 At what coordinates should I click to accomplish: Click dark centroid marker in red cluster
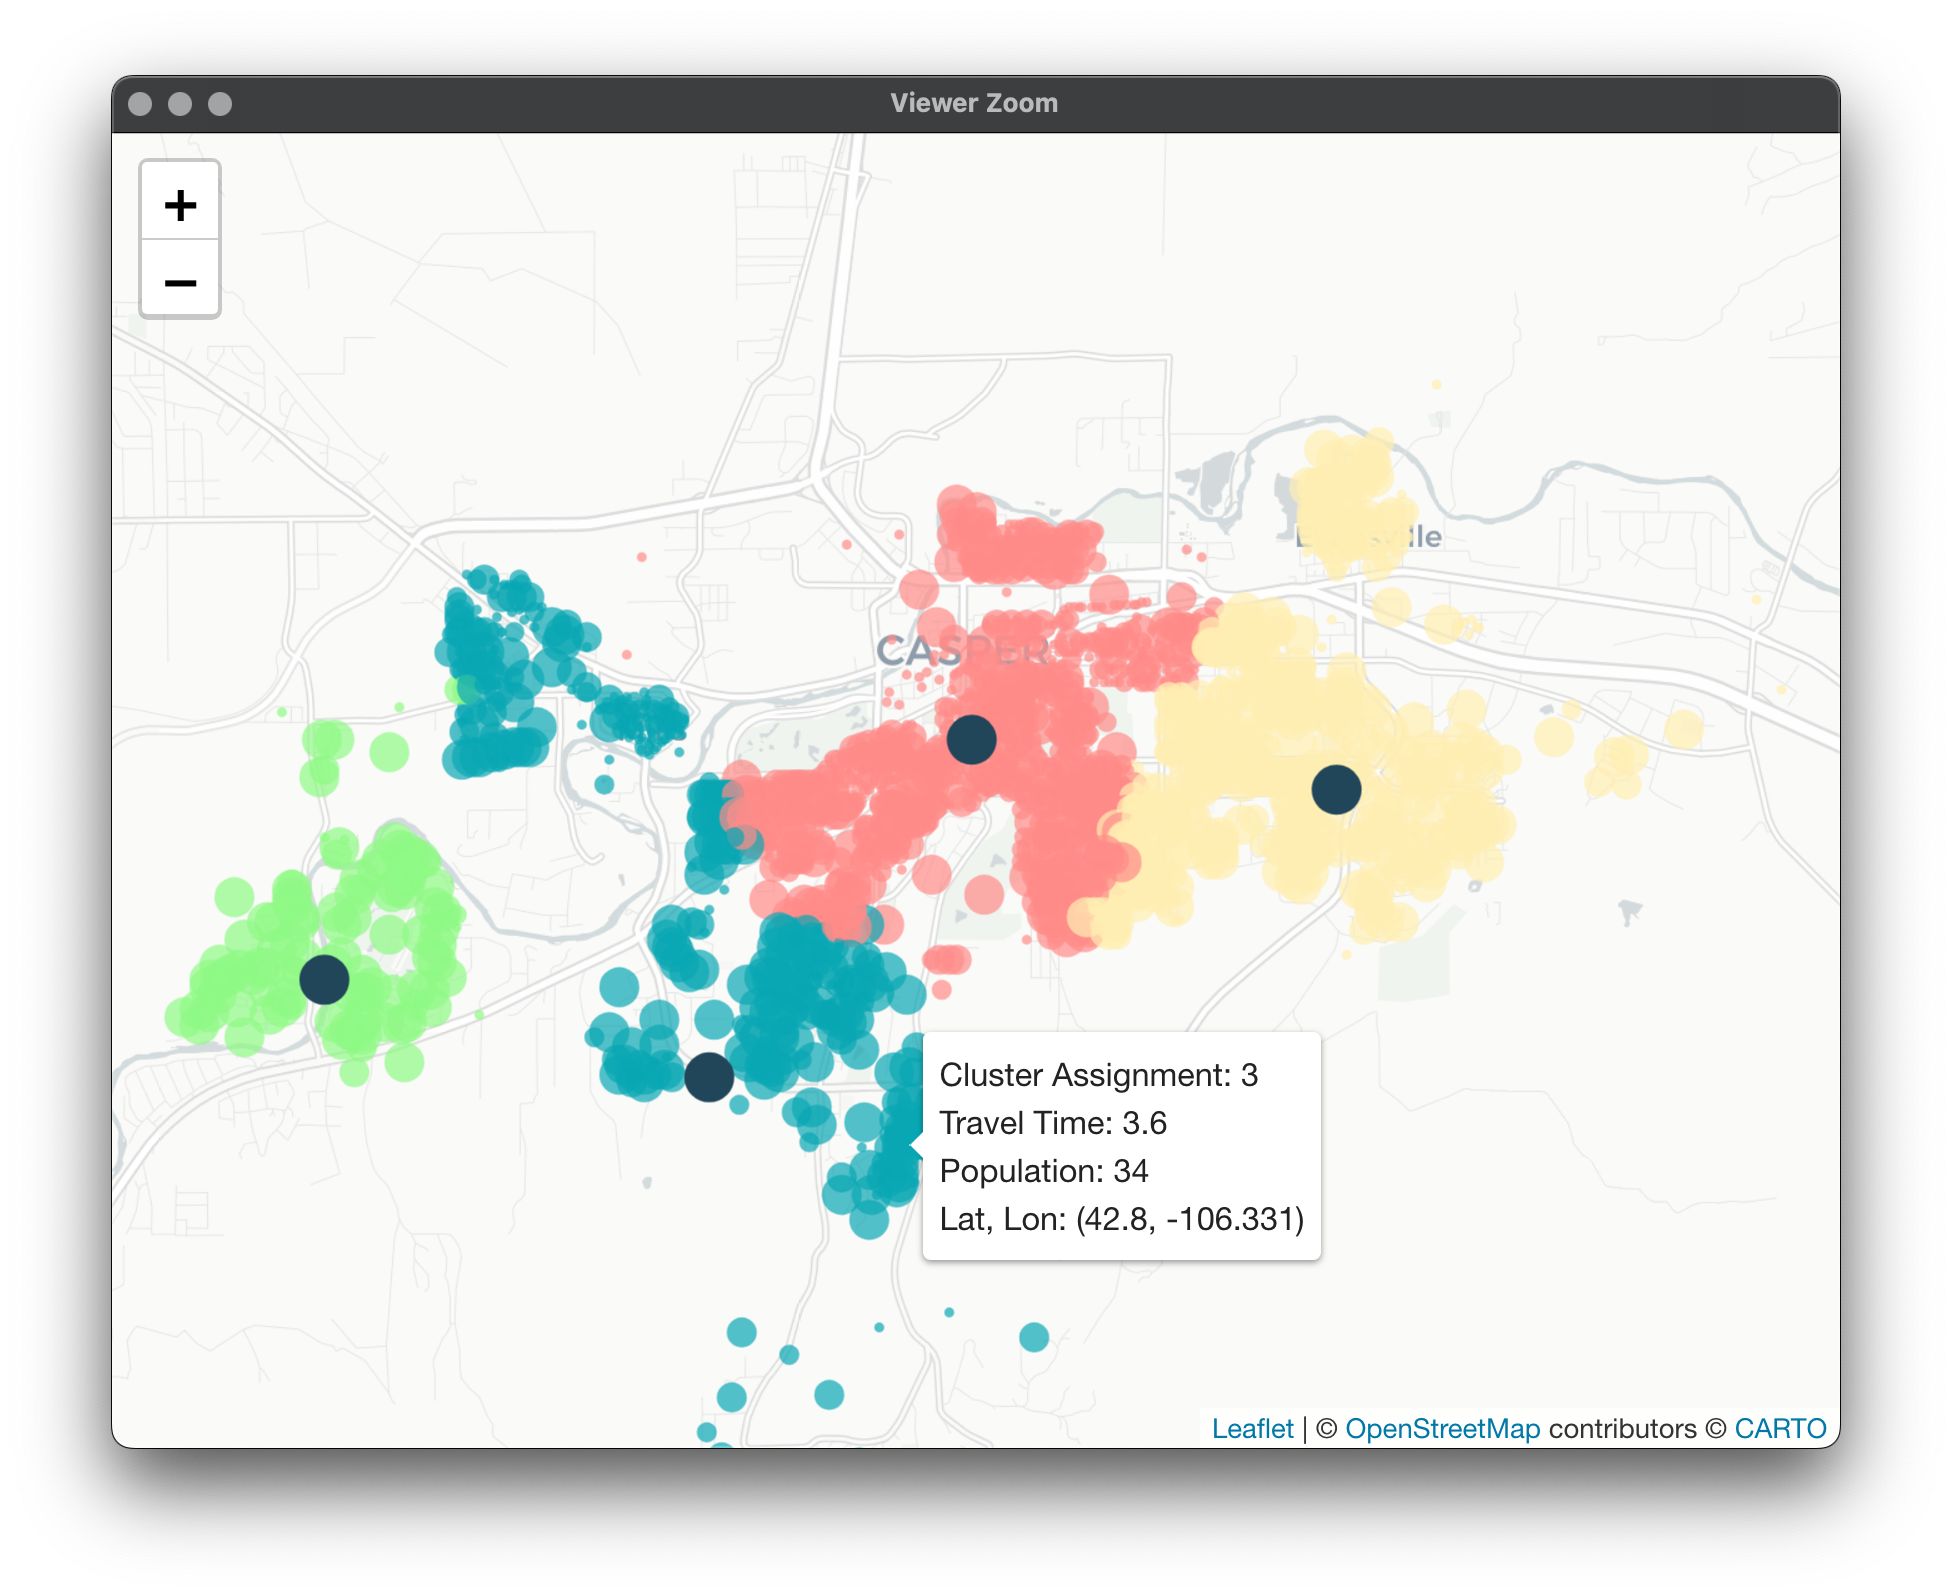click(971, 739)
